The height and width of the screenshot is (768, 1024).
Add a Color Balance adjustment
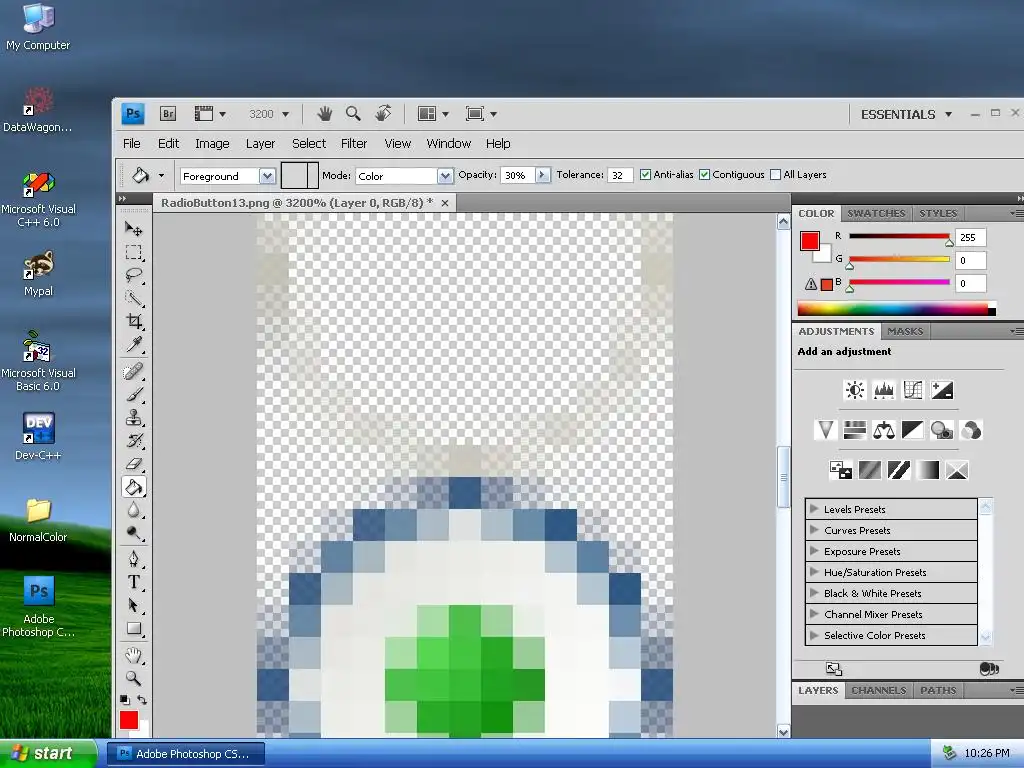tap(884, 430)
